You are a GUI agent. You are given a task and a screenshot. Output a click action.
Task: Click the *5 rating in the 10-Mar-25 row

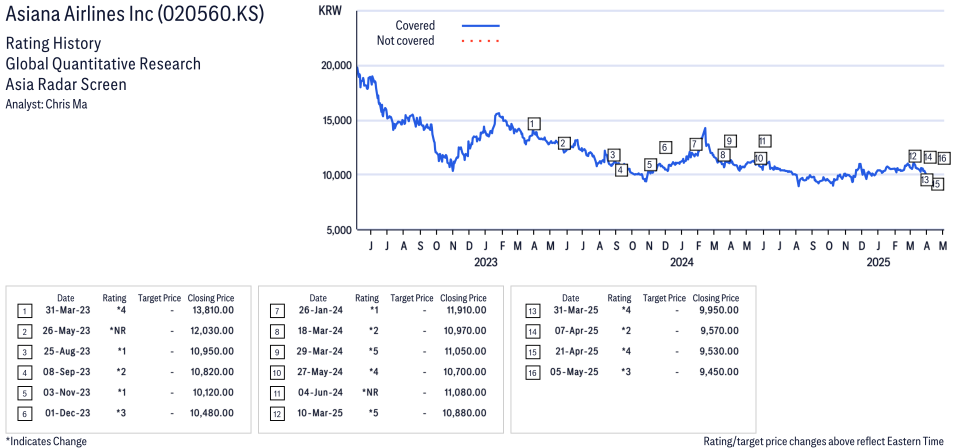[x=373, y=413]
